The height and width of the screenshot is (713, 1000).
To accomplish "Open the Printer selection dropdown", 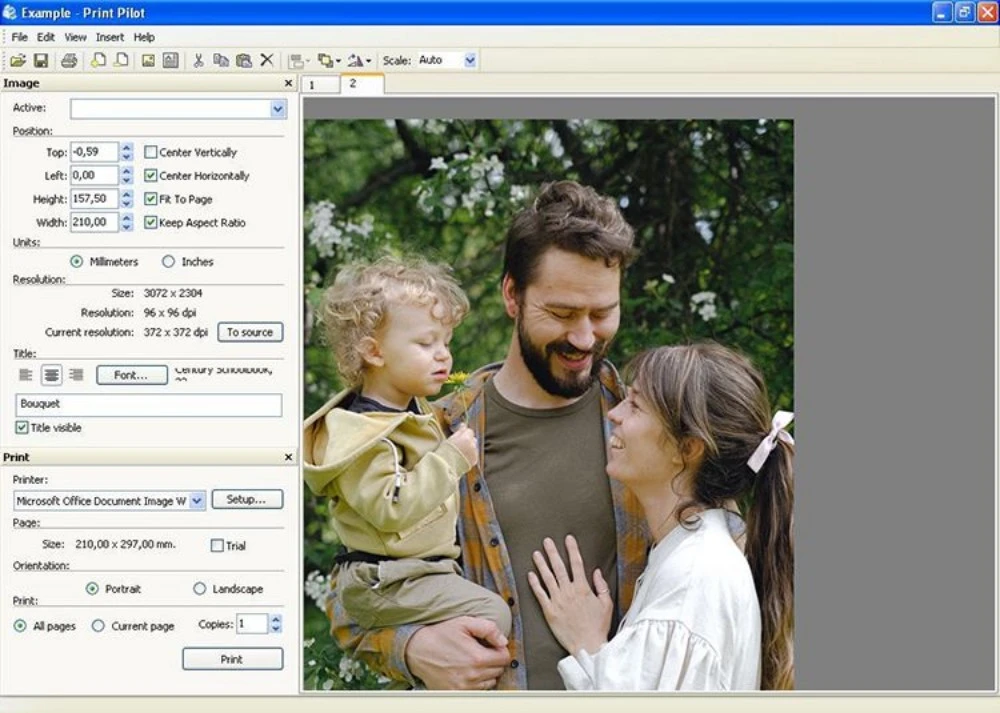I will (196, 500).
